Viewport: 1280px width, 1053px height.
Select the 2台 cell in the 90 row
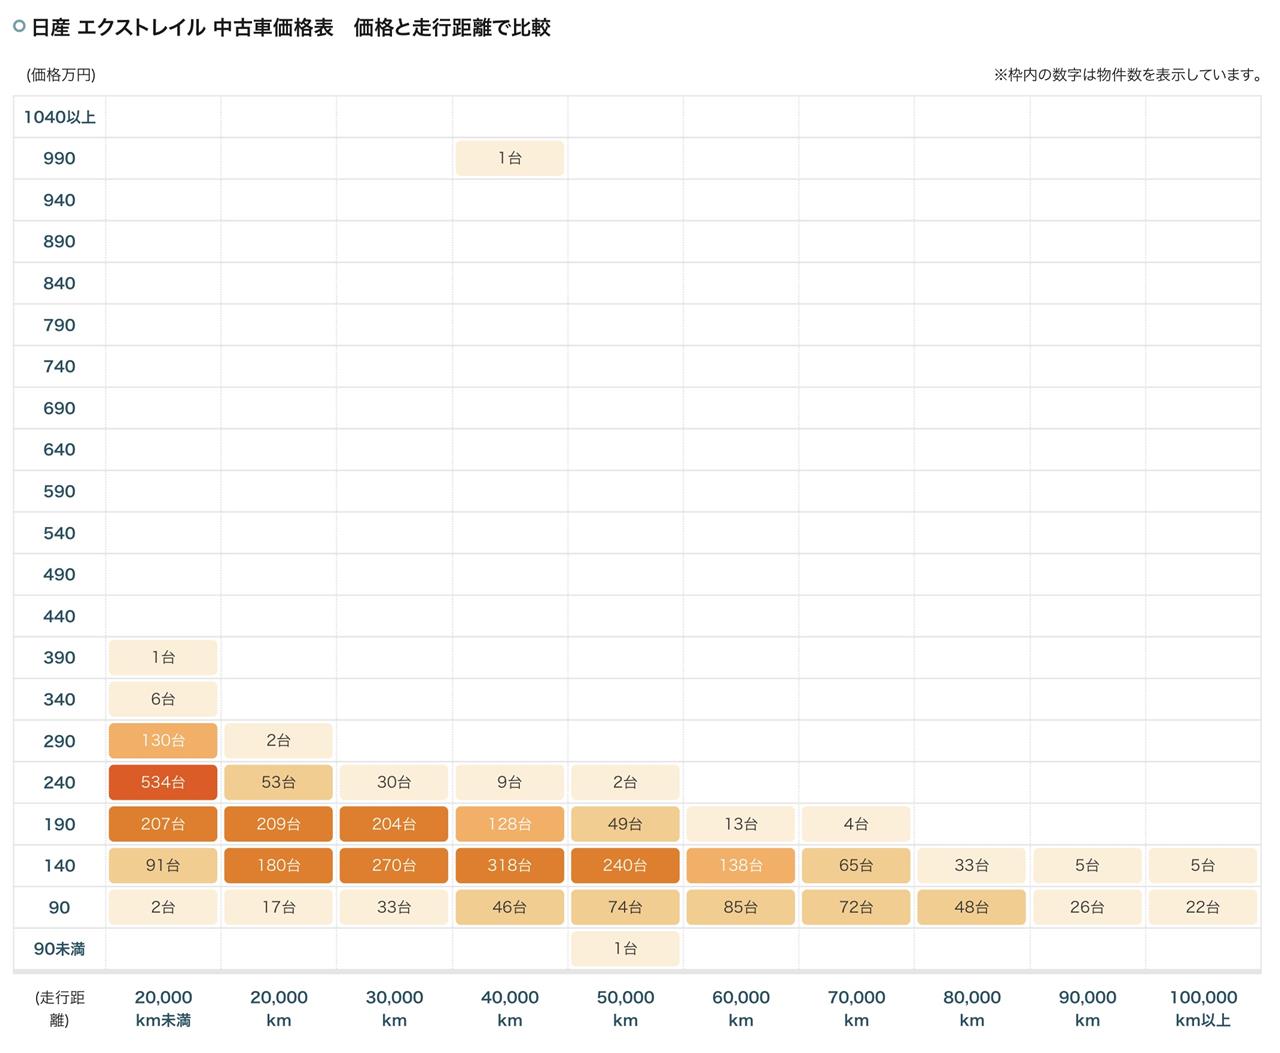click(163, 907)
